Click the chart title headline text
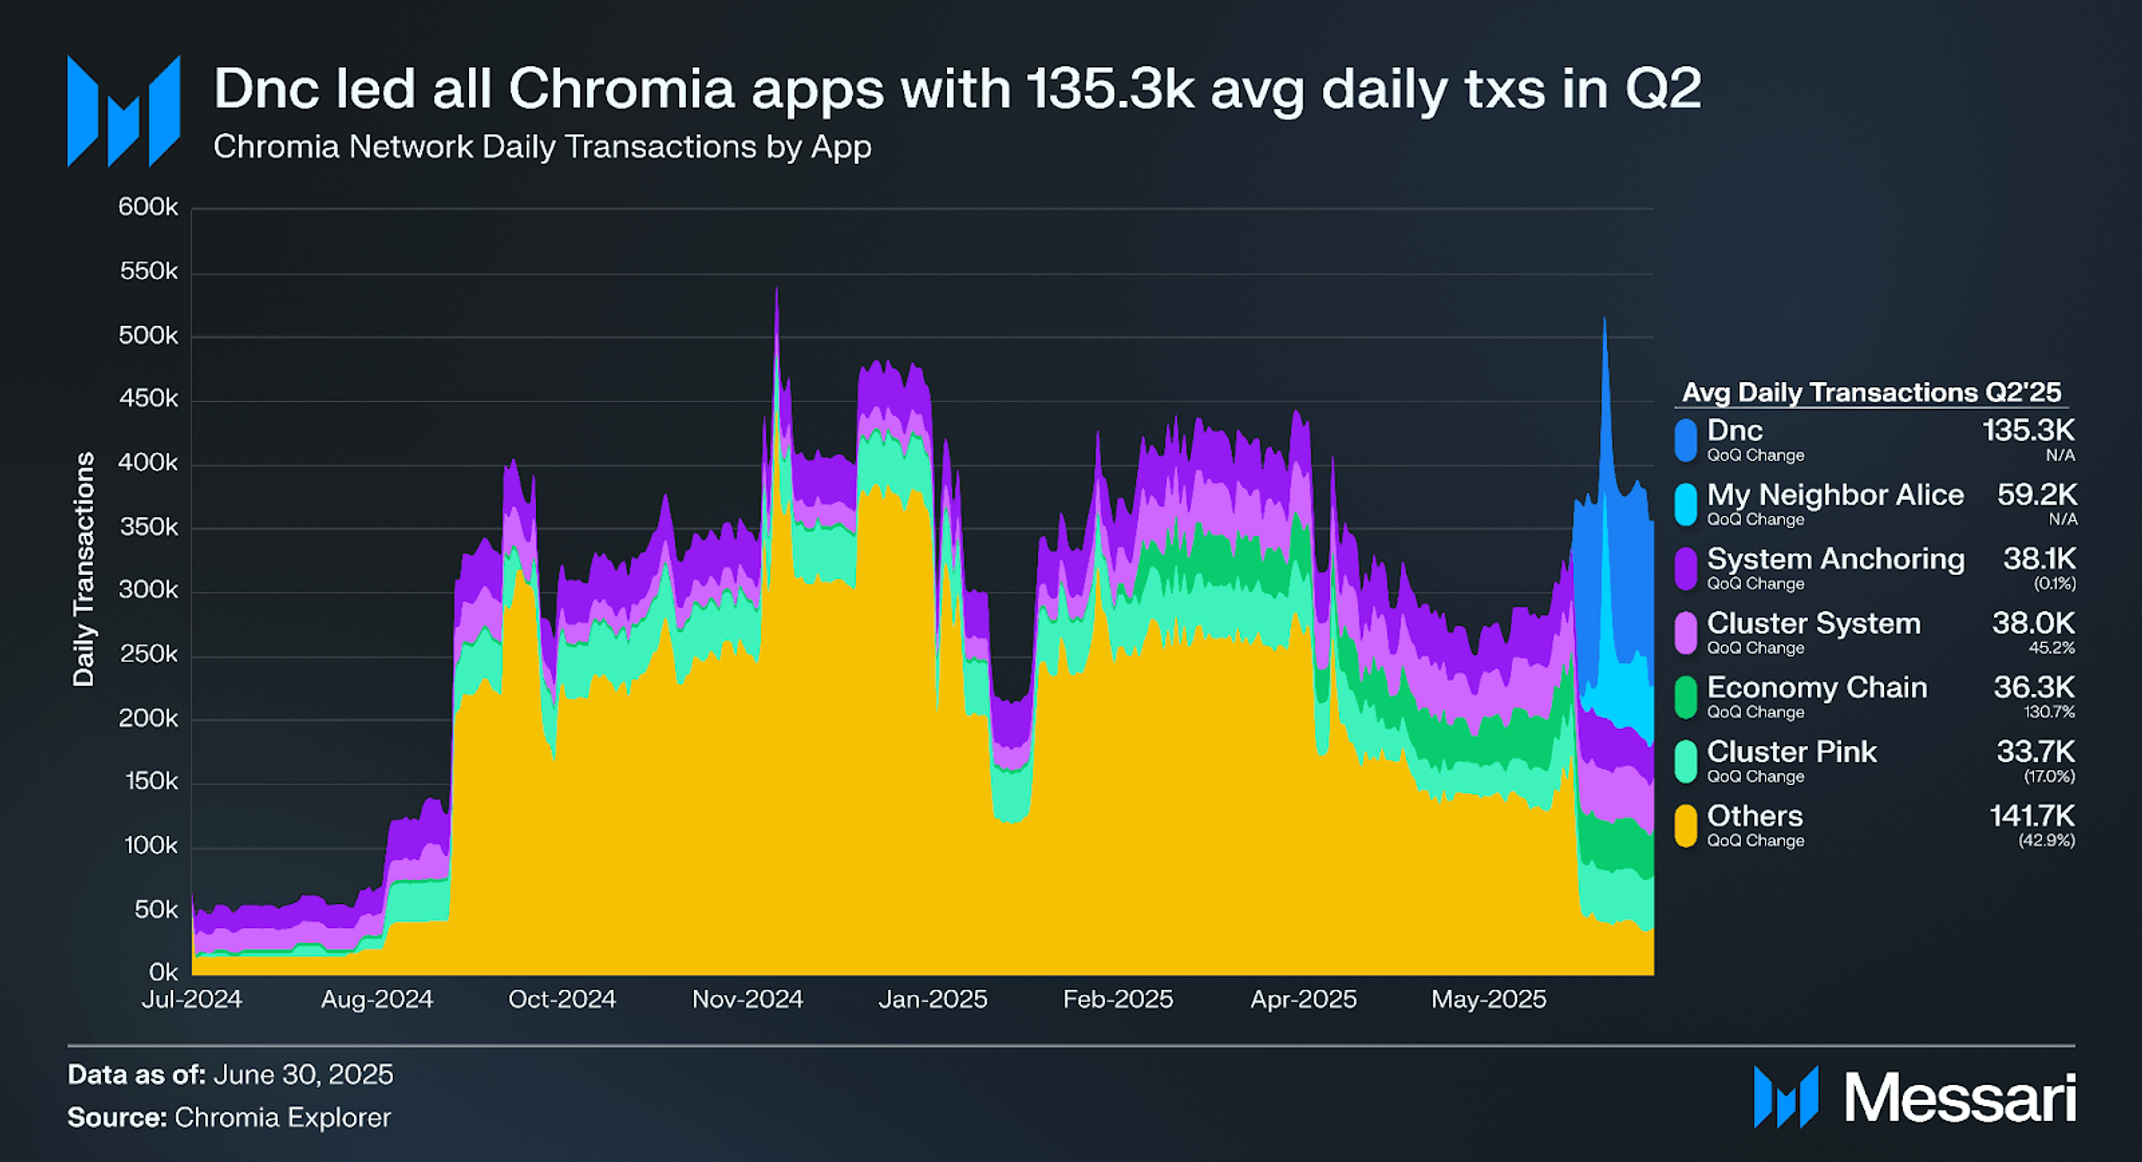 (x=956, y=89)
